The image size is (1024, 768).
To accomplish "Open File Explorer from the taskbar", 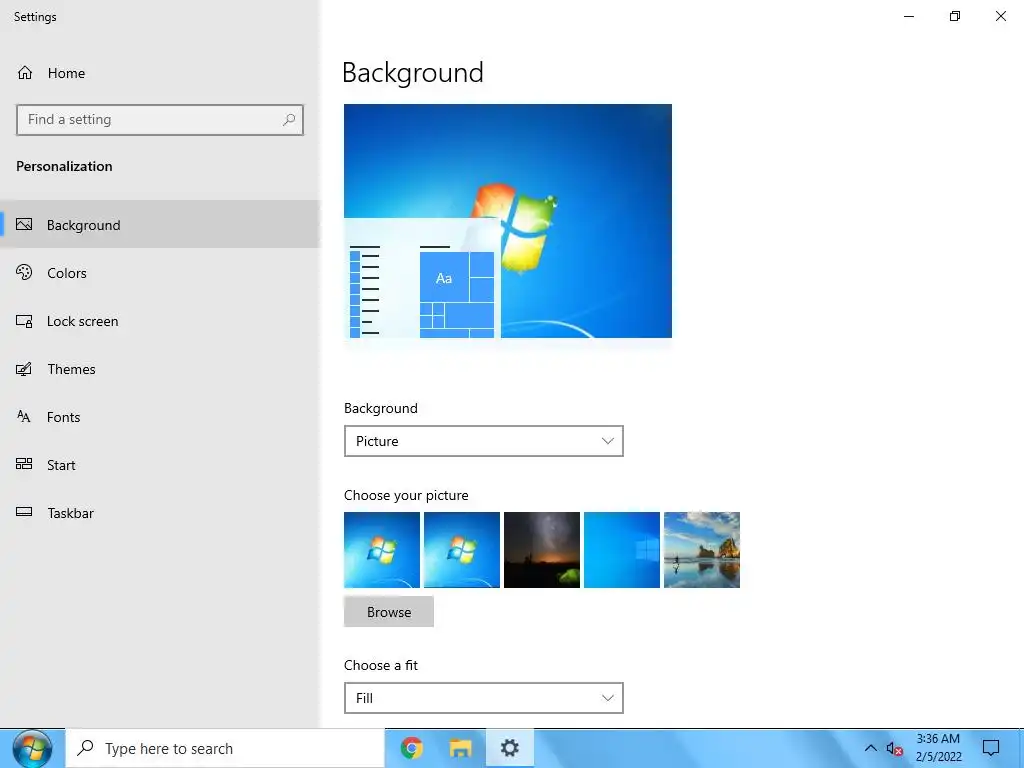I will tap(460, 748).
